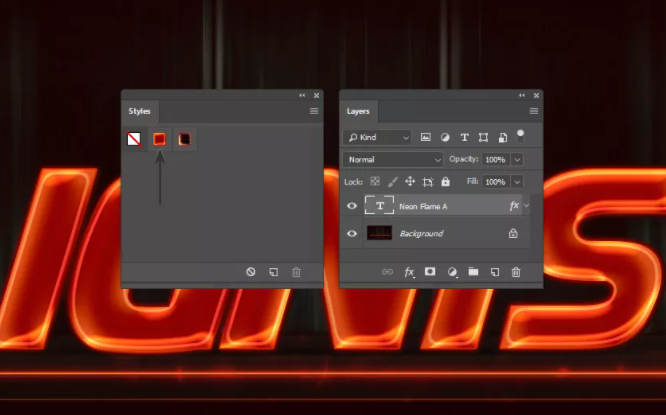Toggle prevent artboard auto-nesting lock

click(x=428, y=182)
